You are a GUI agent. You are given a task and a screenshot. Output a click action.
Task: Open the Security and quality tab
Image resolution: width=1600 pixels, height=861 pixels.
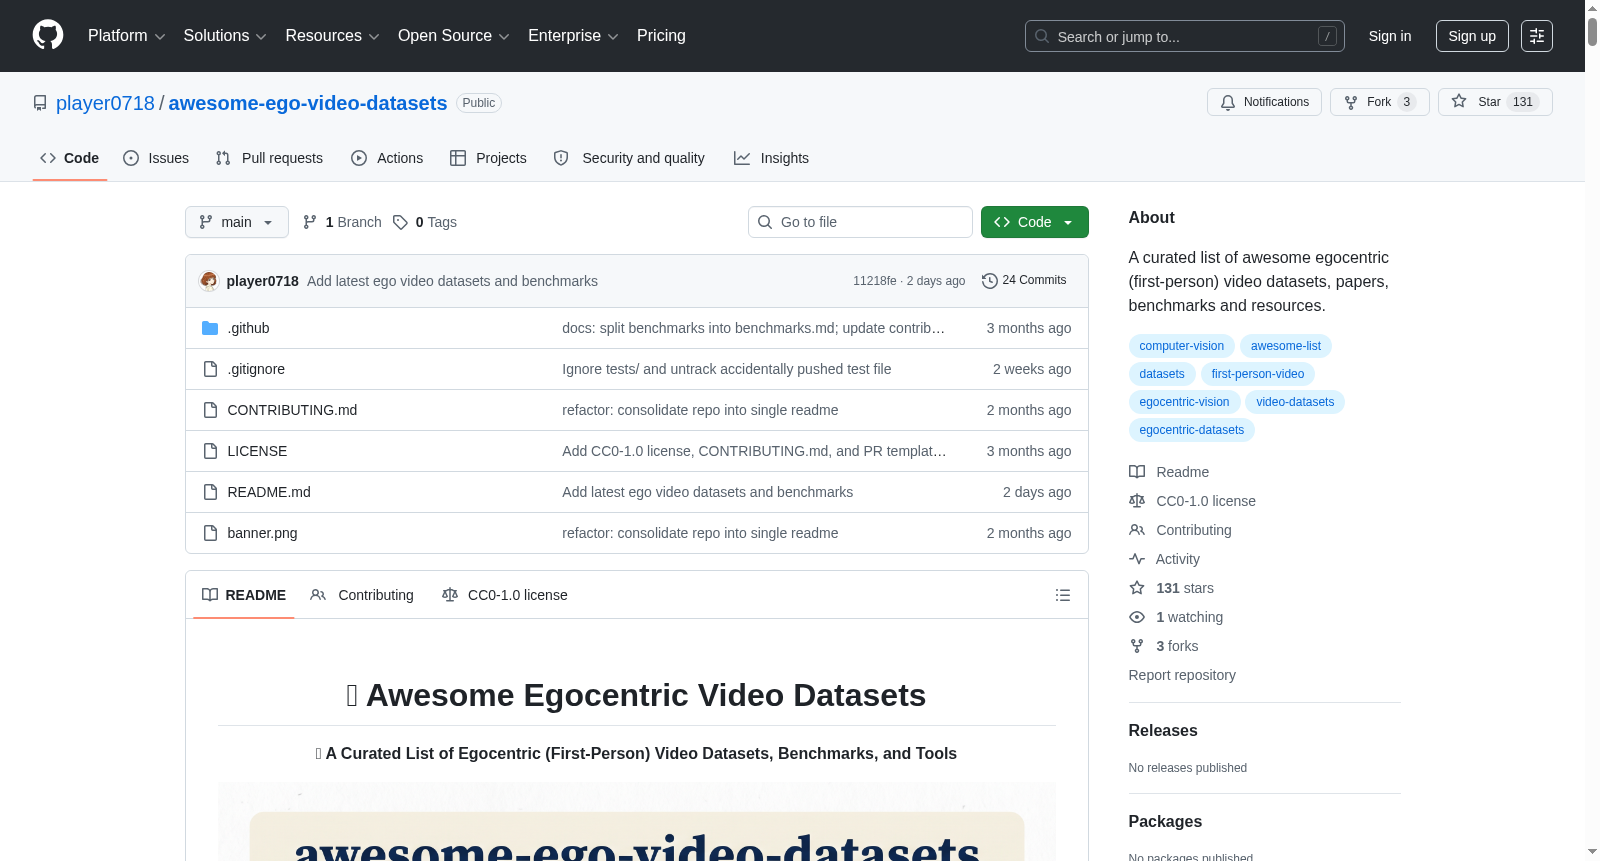click(x=629, y=158)
